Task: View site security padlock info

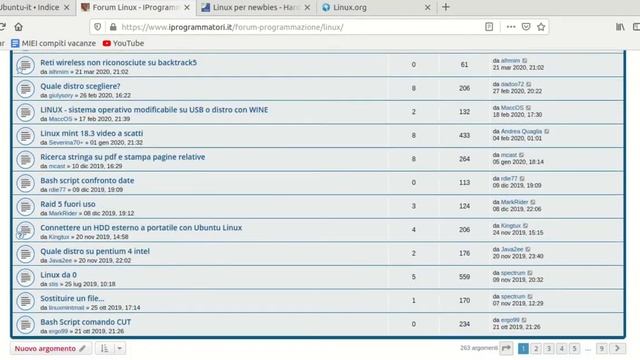Action: pos(113,27)
